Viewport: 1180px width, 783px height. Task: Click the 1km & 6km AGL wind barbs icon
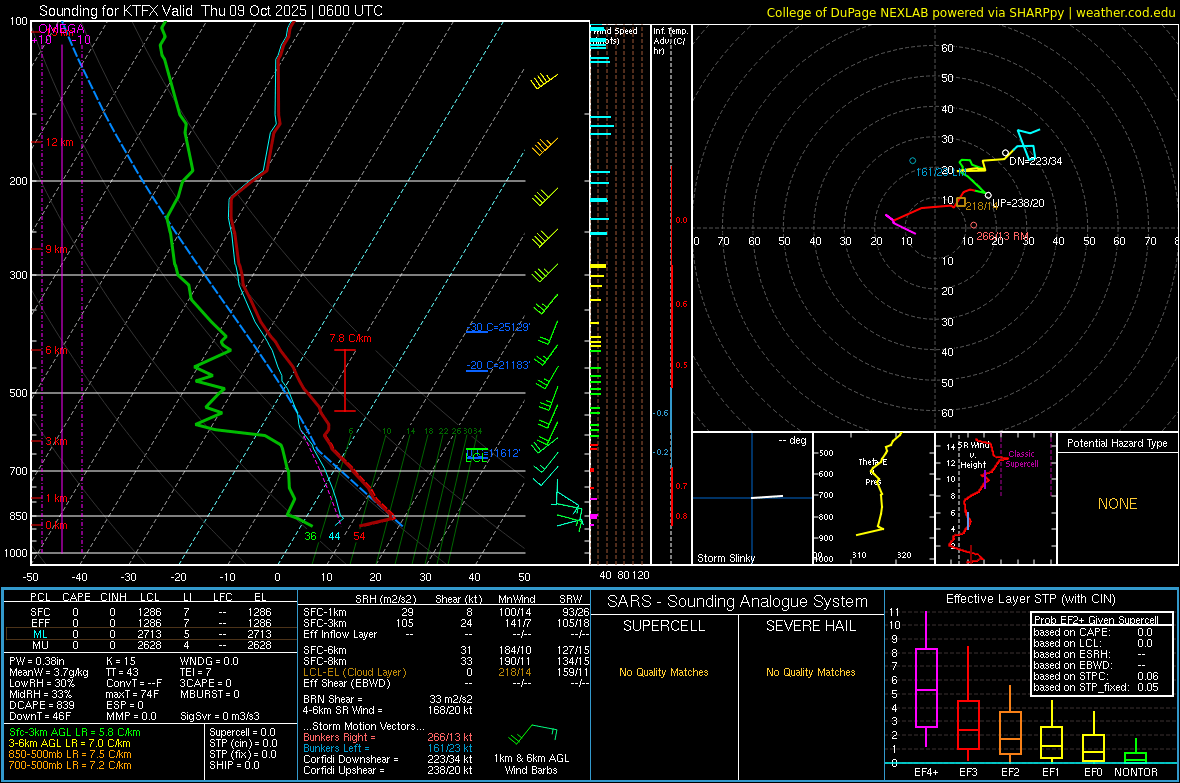tap(532, 733)
